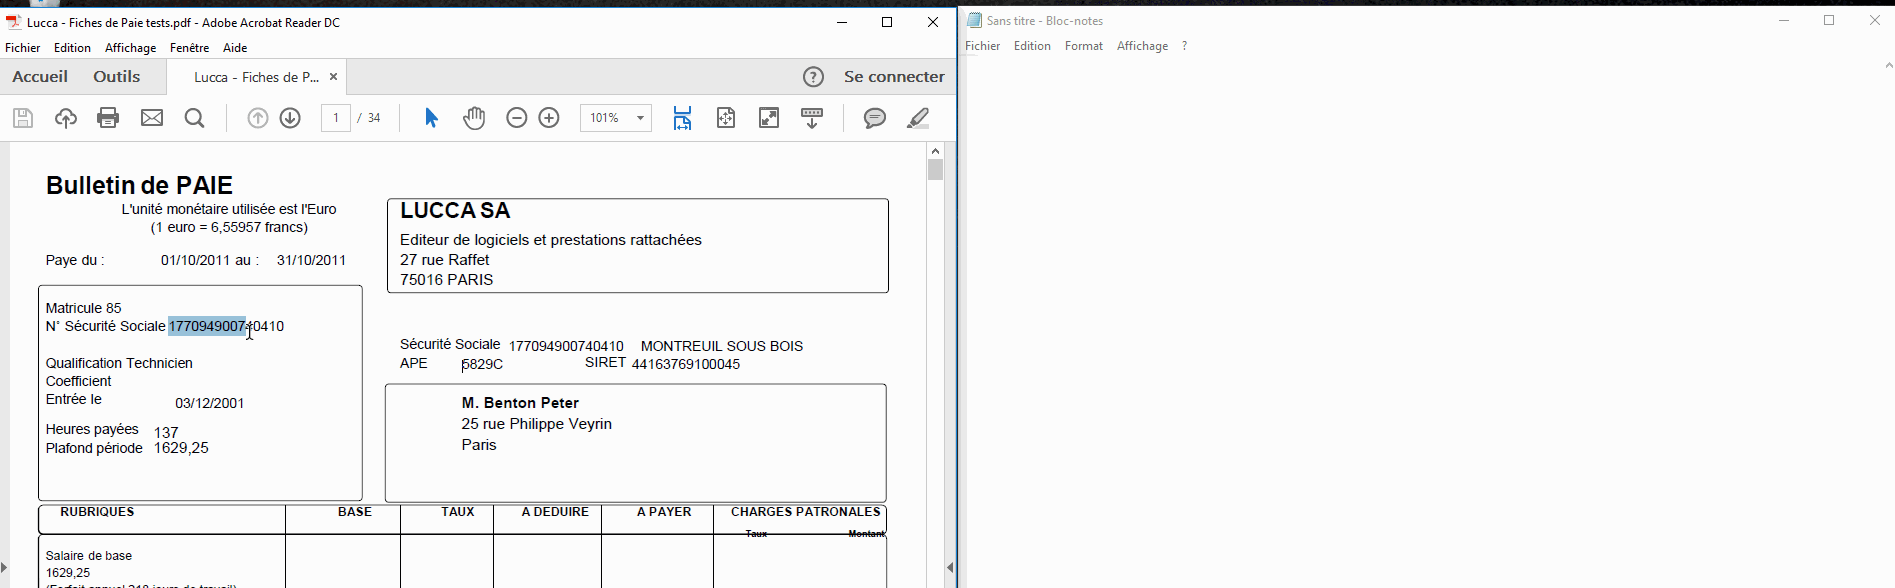This screenshot has width=1895, height=588.
Task: Switch to full screen mode icon
Action: pyautogui.click(x=769, y=118)
